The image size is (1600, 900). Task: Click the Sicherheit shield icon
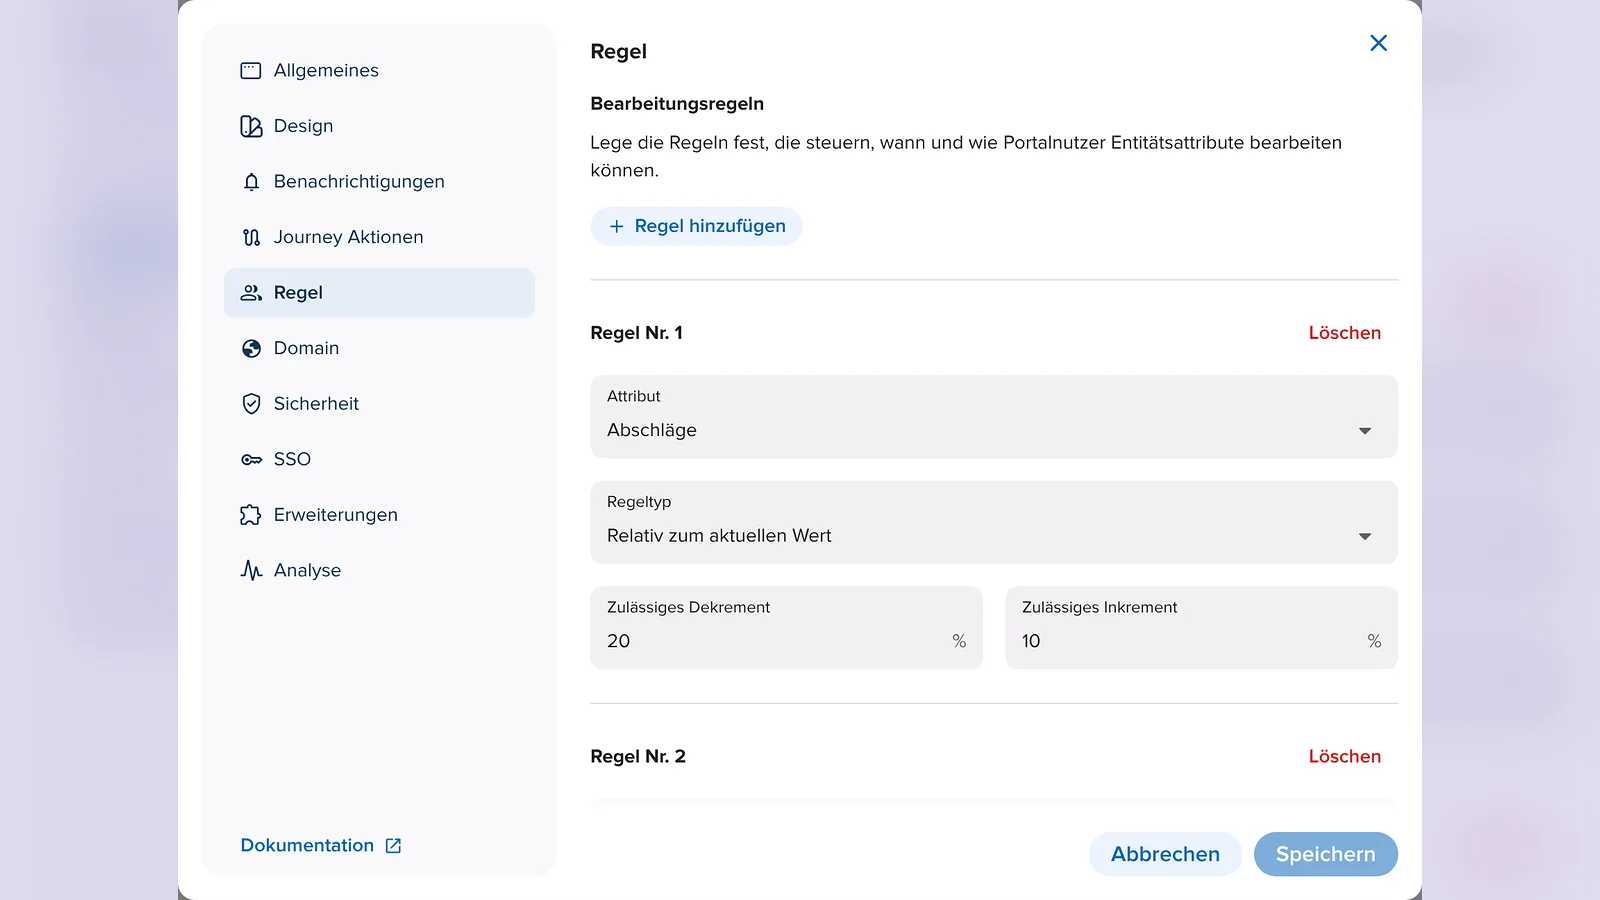(251, 404)
